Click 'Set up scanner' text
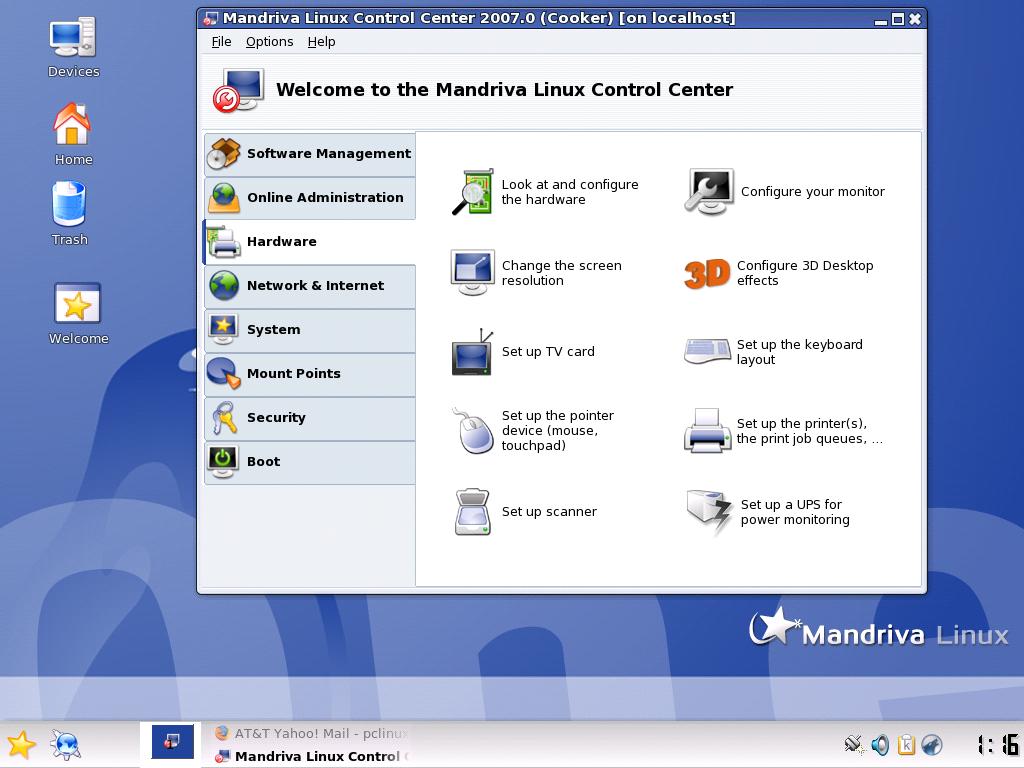1024x768 pixels. coord(549,511)
